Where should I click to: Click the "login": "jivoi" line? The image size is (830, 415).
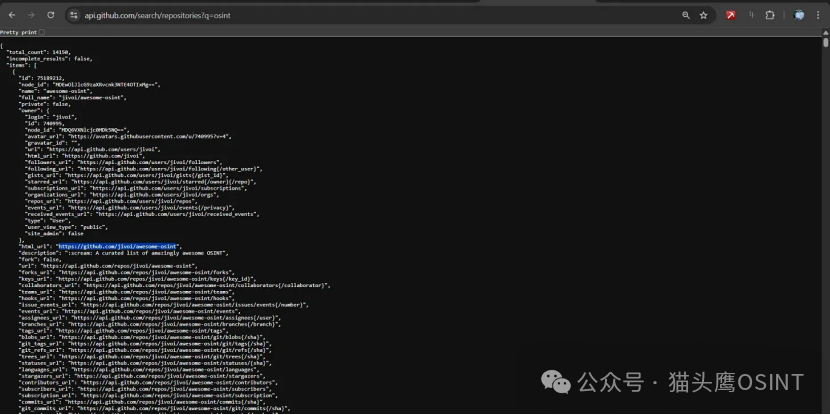[x=51, y=117]
